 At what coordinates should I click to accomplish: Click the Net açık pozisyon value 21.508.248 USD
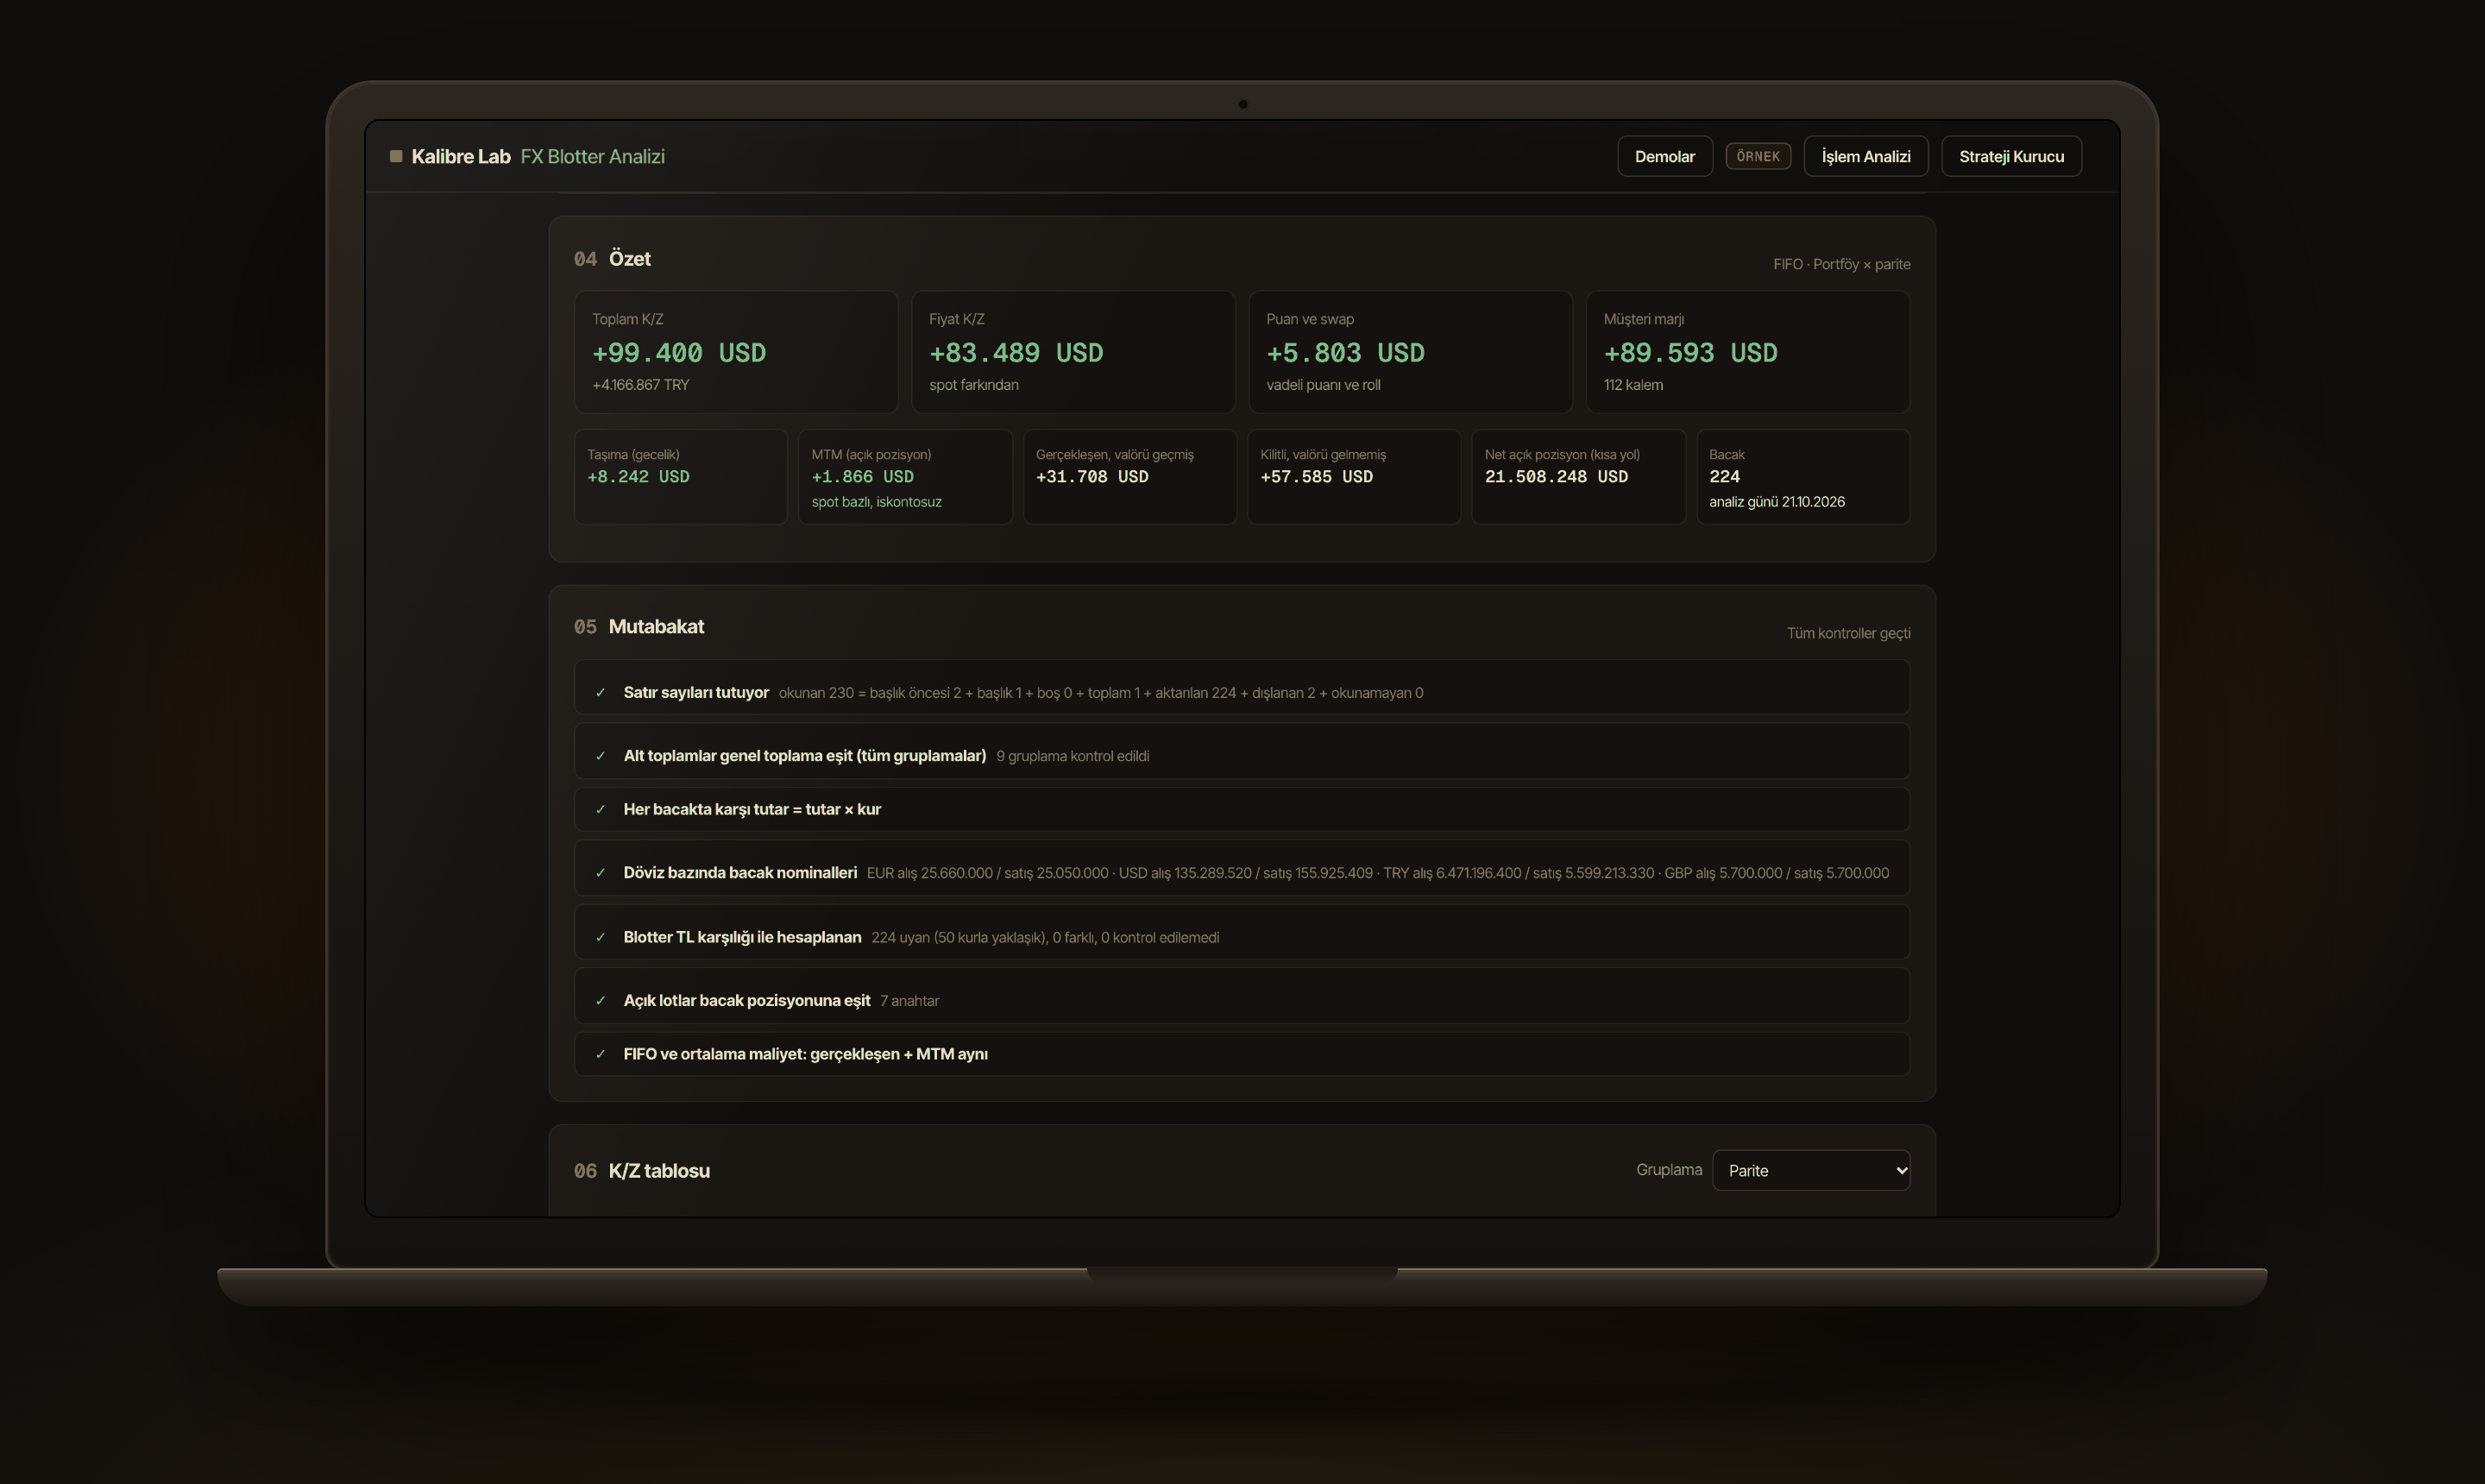(x=1556, y=477)
